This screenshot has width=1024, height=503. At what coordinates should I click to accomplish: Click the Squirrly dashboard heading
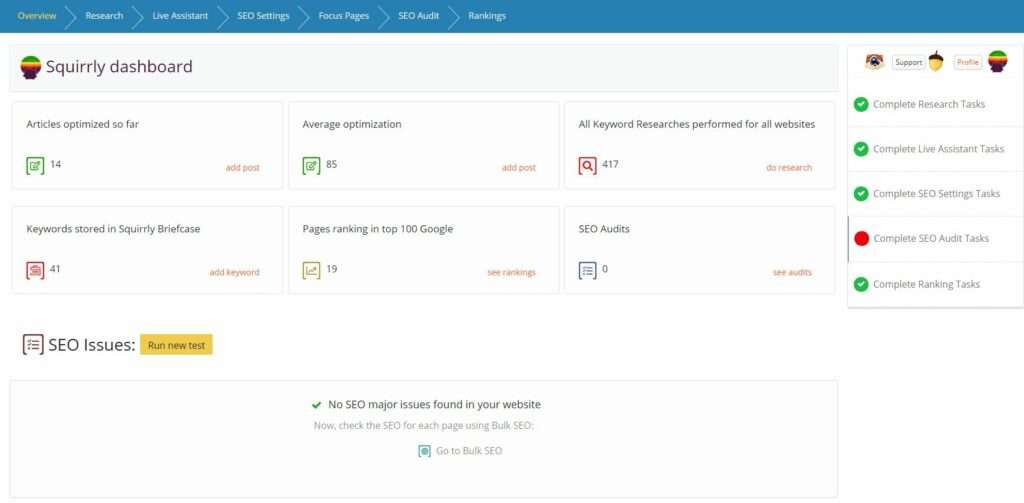pos(119,67)
